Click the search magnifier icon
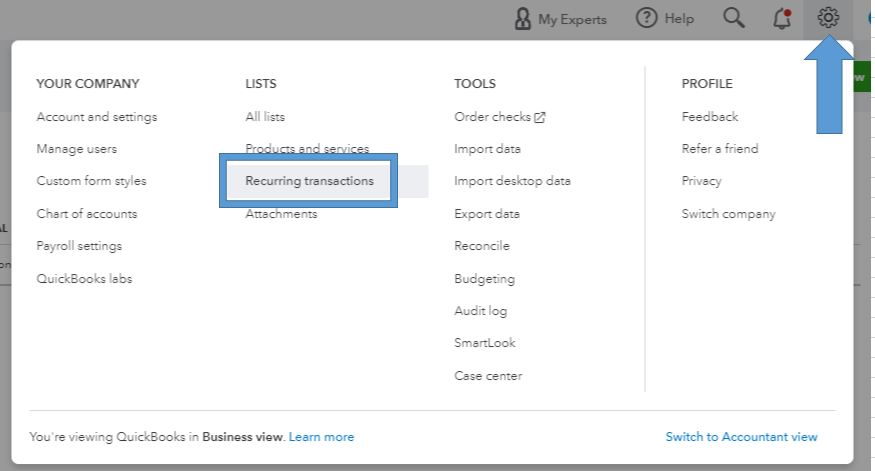The width and height of the screenshot is (875, 471). [734, 18]
